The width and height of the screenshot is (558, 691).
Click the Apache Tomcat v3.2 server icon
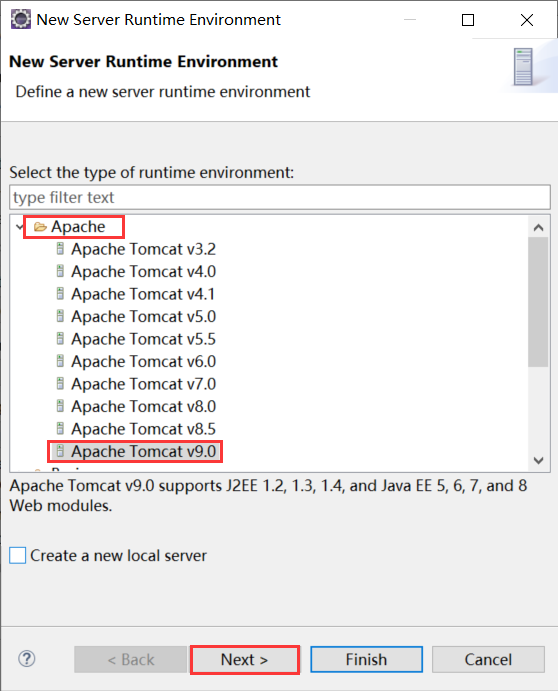coord(60,249)
